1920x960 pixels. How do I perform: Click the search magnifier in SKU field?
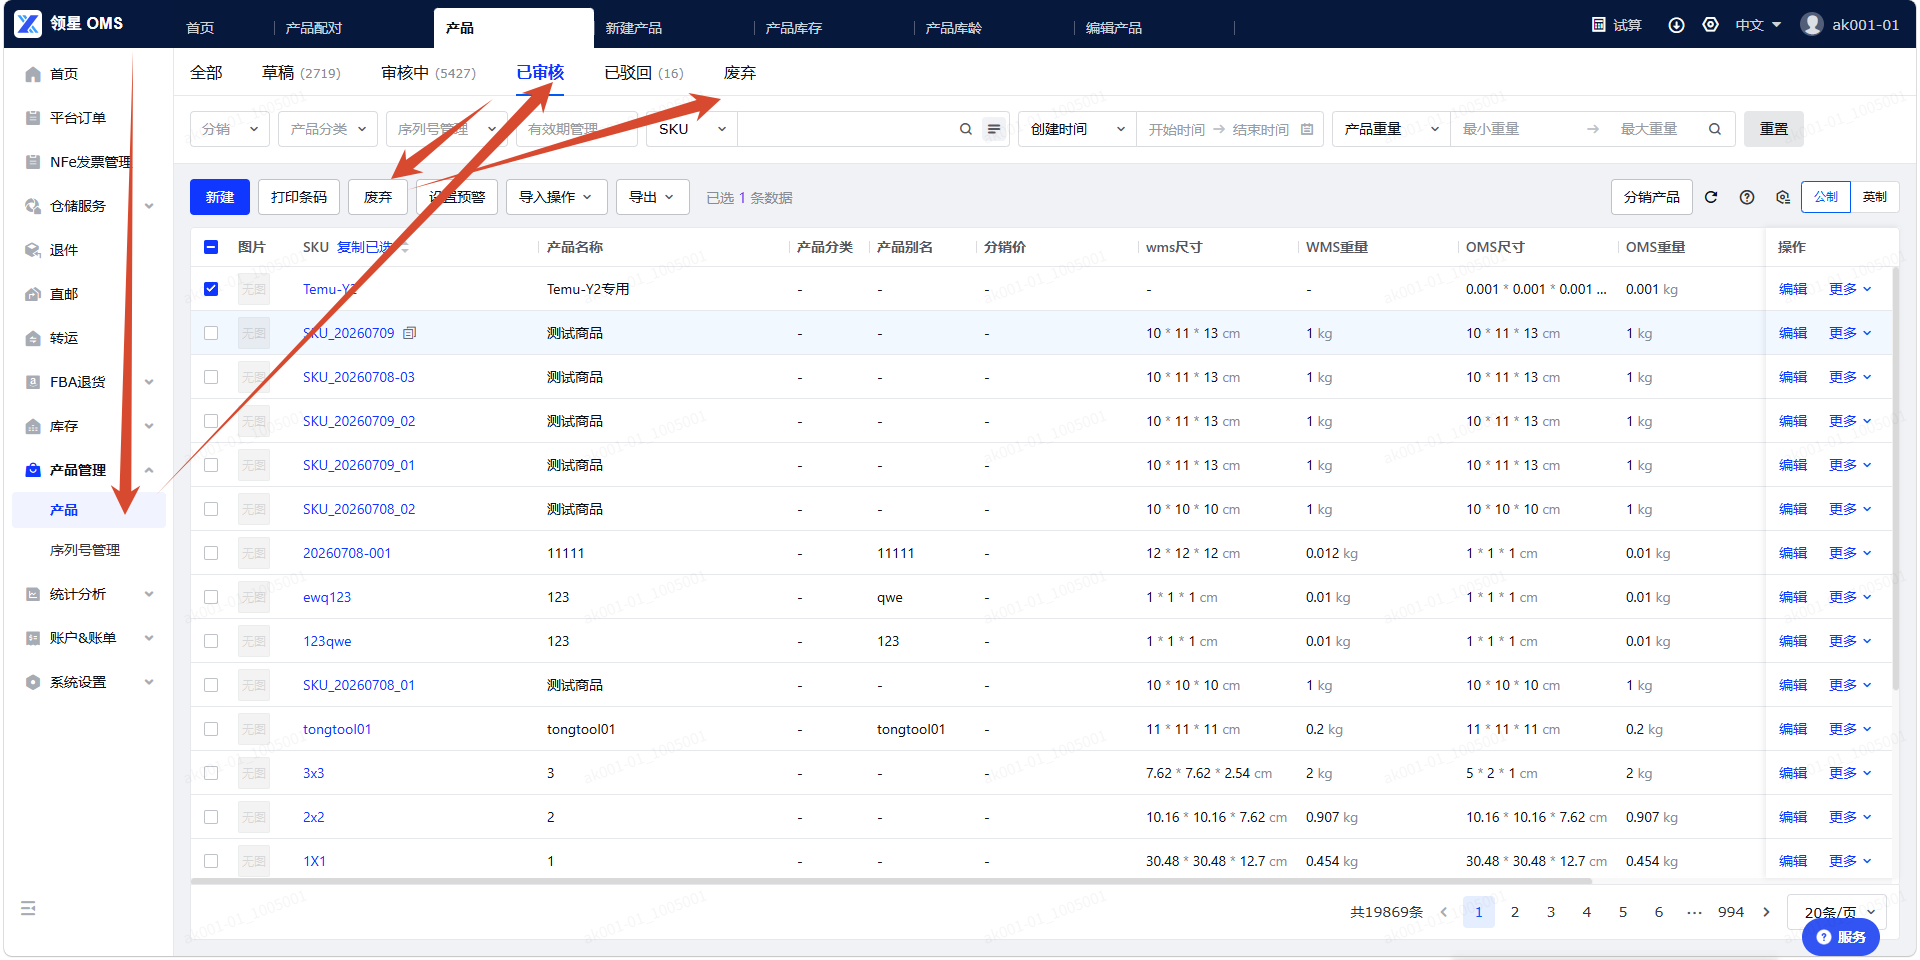coord(966,129)
